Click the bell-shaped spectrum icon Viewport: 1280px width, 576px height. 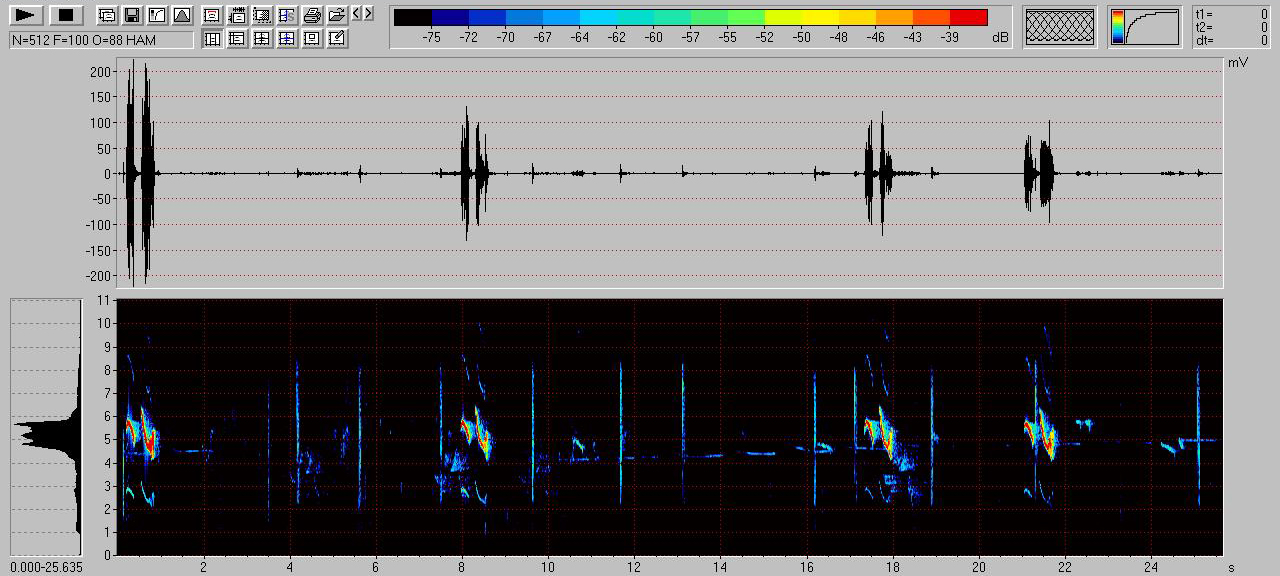coord(181,15)
